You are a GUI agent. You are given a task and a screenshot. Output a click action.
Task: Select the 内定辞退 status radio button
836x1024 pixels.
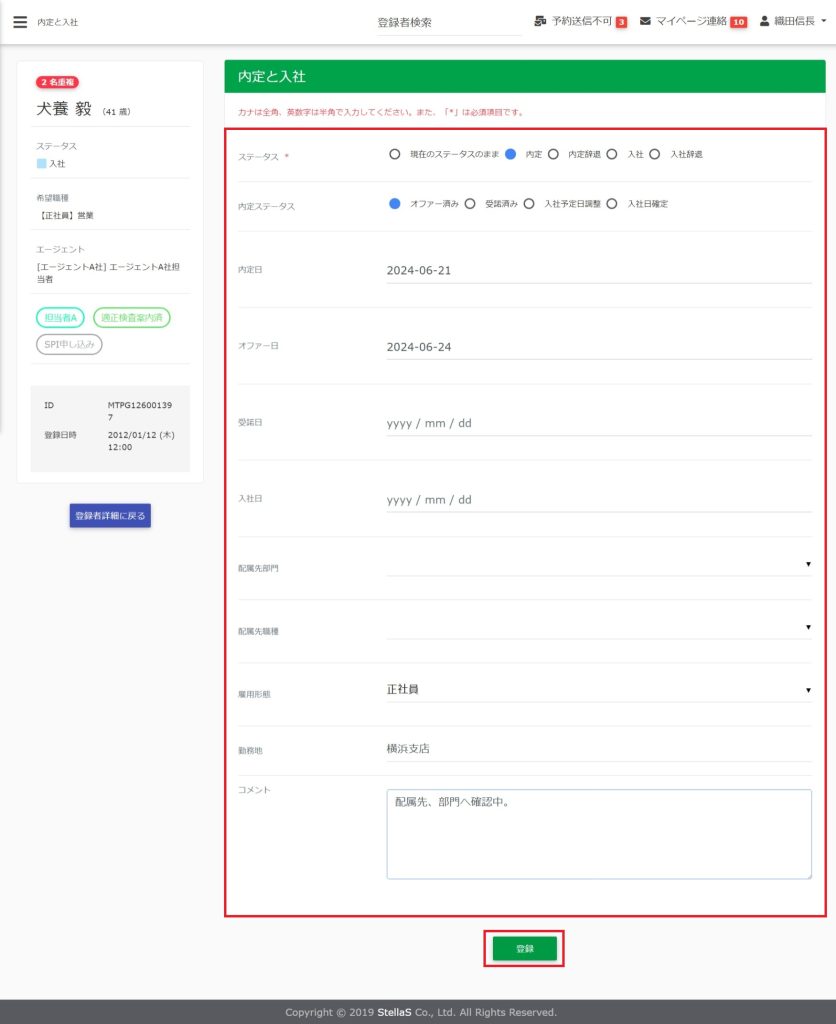[553, 154]
